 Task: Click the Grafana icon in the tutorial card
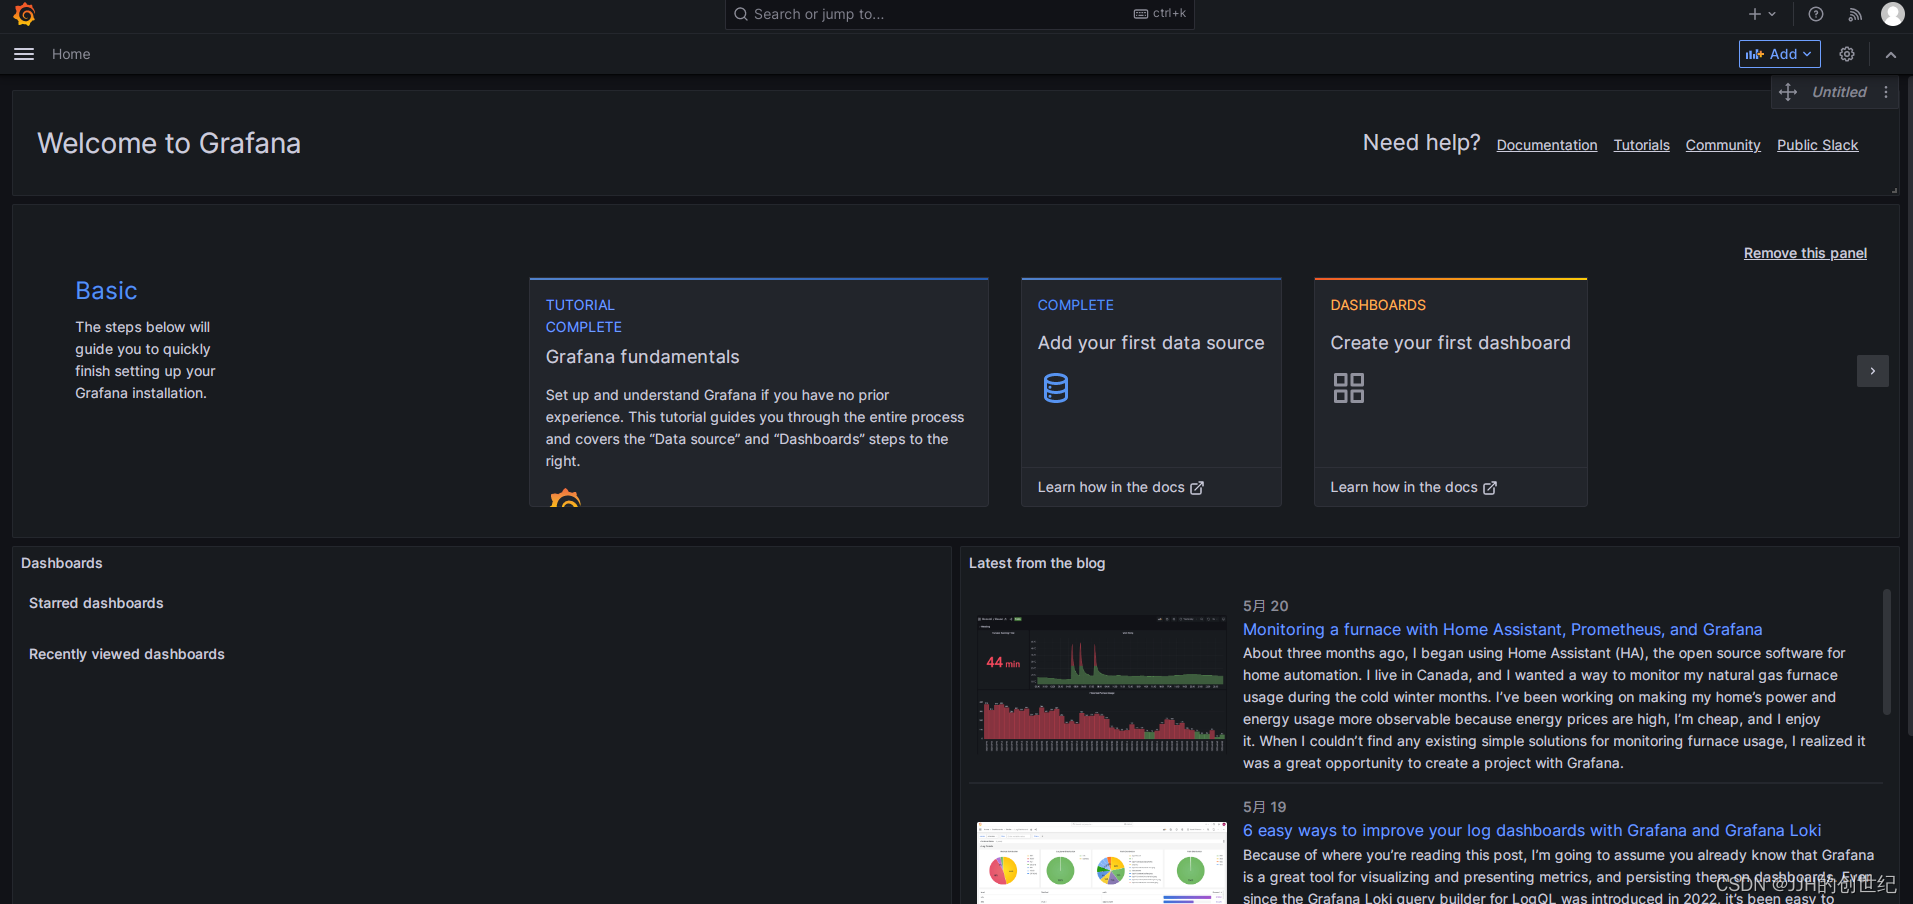(565, 497)
